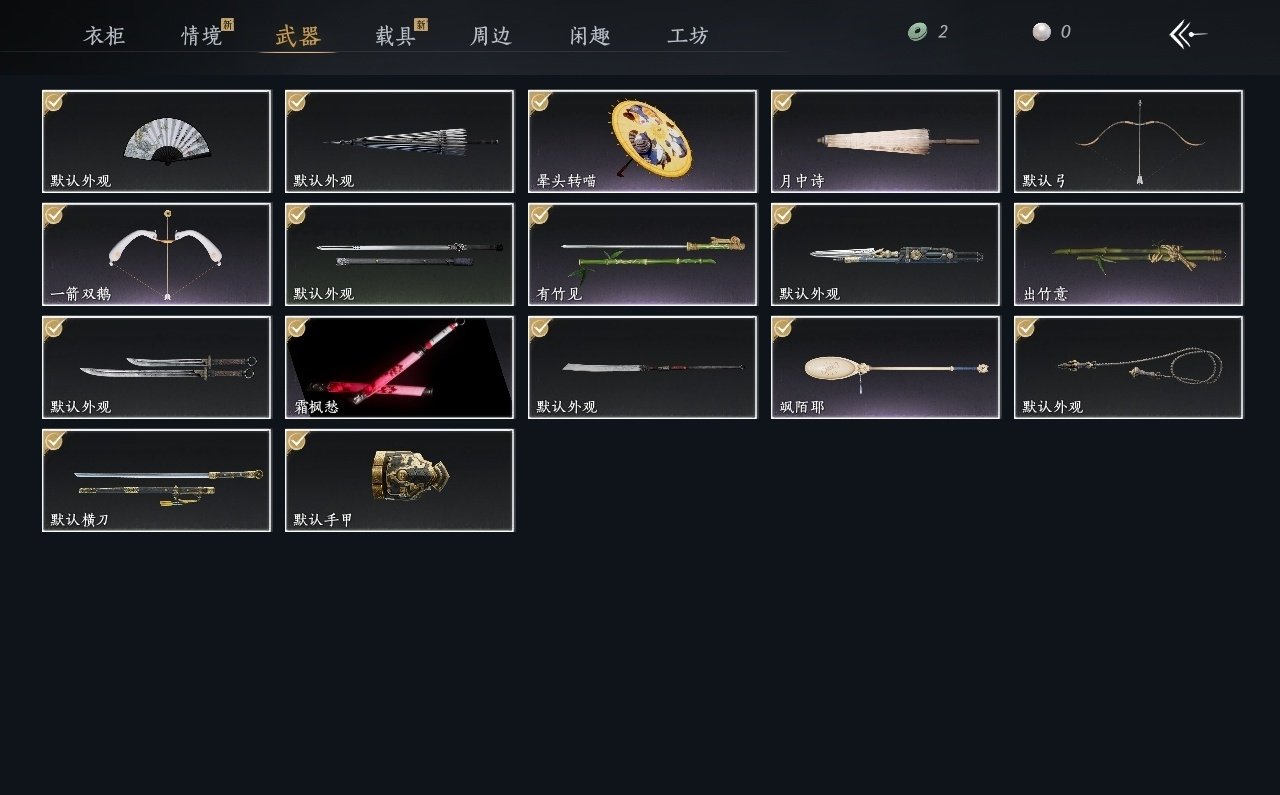Screen dimensions: 1280x795
Task: Choose the 有竹见 bamboo sword skin
Action: point(642,254)
